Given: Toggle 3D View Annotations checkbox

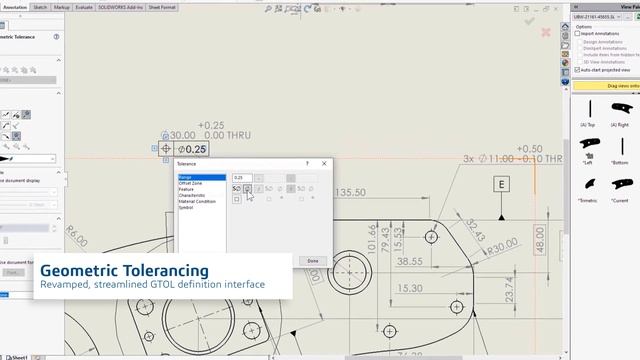Looking at the screenshot, I should (580, 62).
